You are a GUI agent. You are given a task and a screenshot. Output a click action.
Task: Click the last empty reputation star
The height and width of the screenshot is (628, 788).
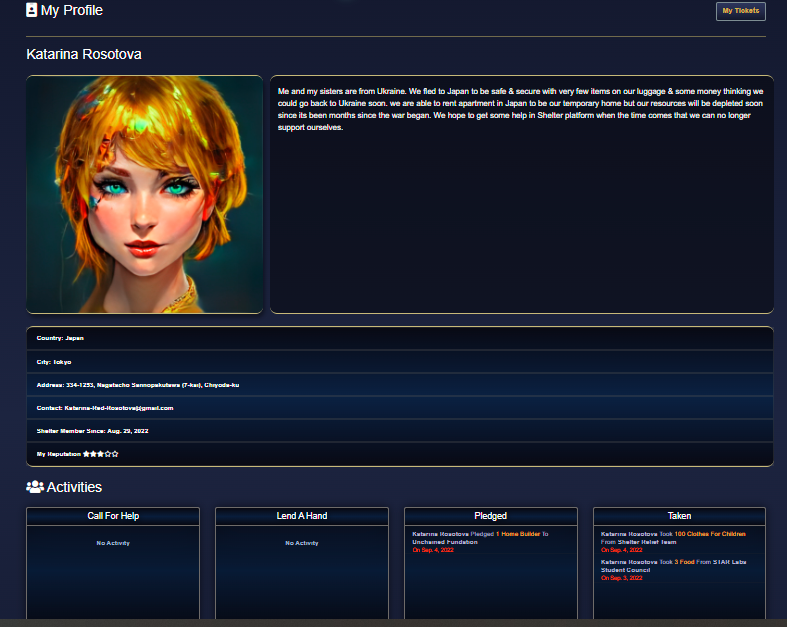tap(115, 454)
